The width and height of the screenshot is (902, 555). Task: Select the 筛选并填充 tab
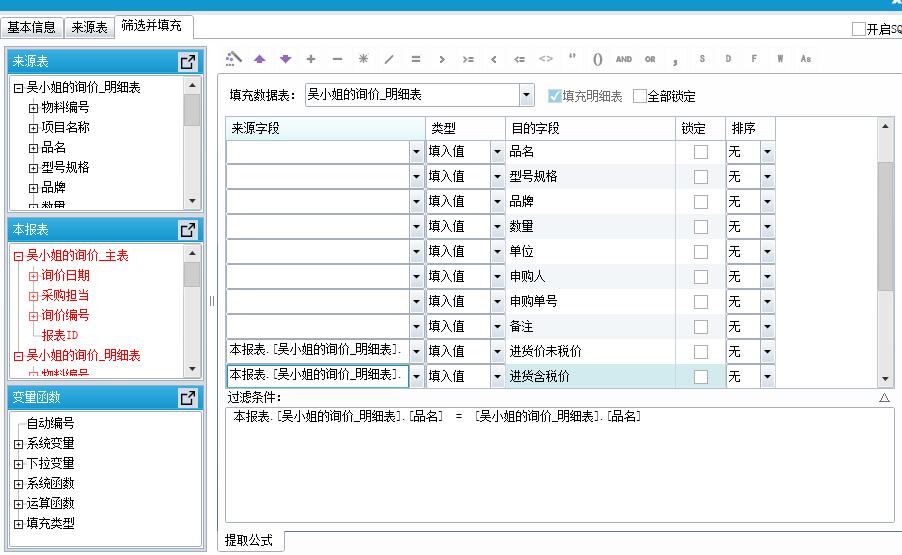(x=152, y=25)
